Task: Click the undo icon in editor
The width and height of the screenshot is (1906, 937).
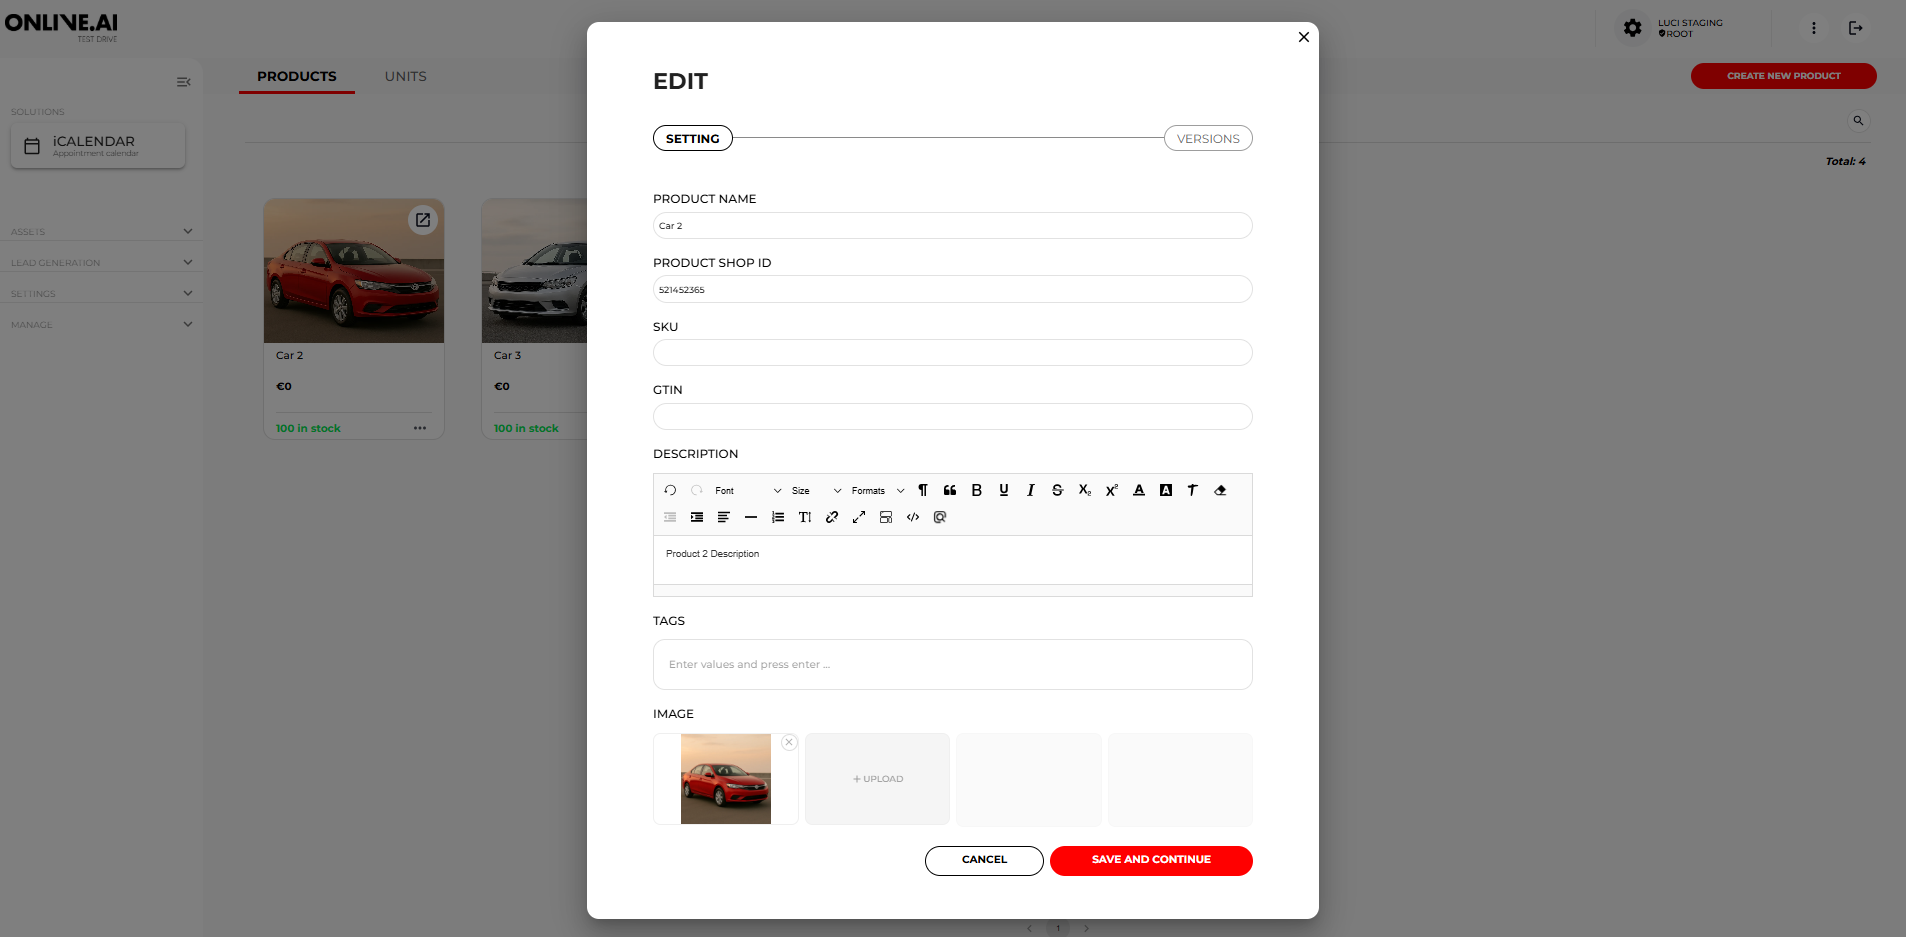Action: coord(670,490)
